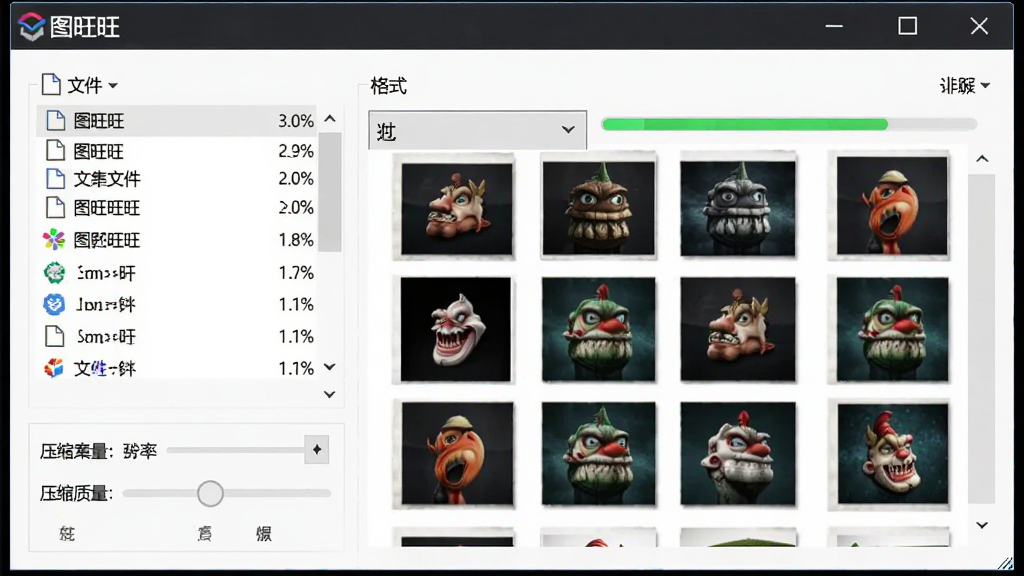Click the 图旺旺 app logo in title bar

31,27
